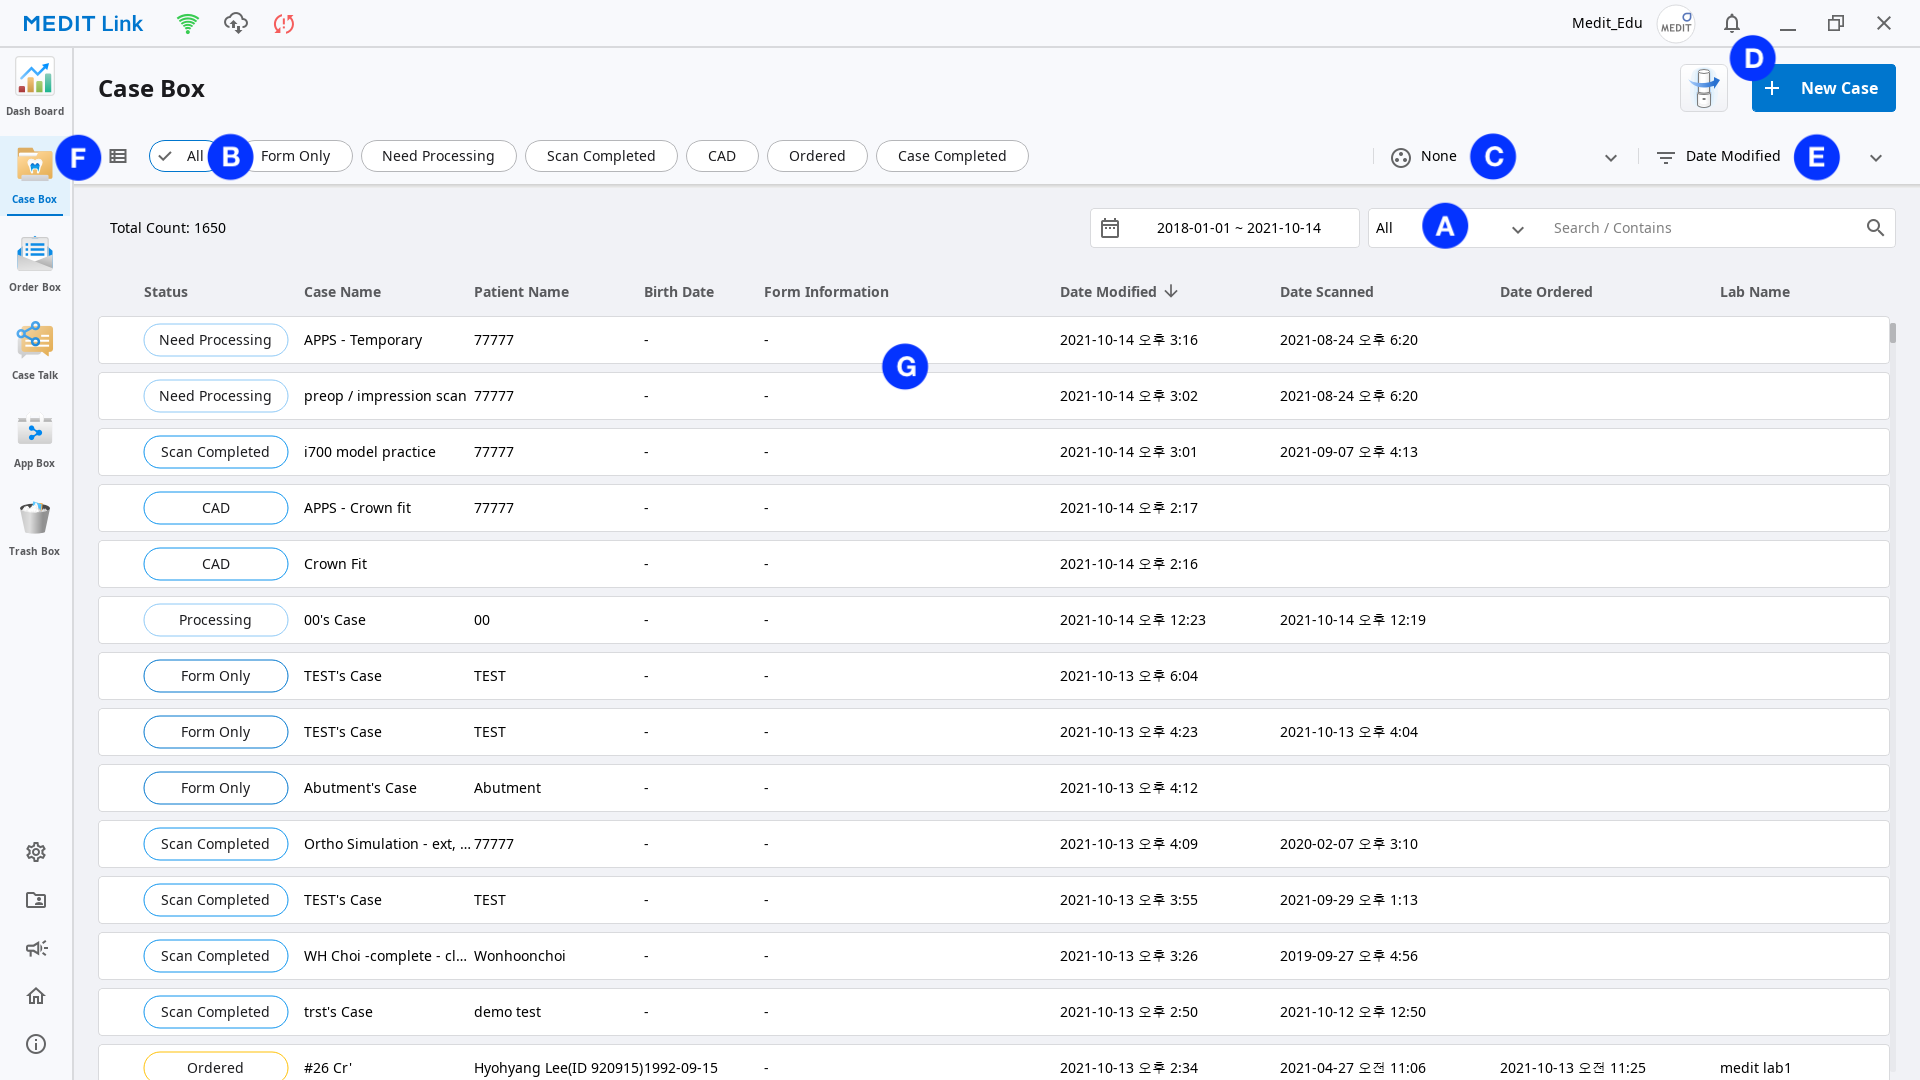Click the Patient Name column header
1920x1080 pixels.
coord(521,292)
